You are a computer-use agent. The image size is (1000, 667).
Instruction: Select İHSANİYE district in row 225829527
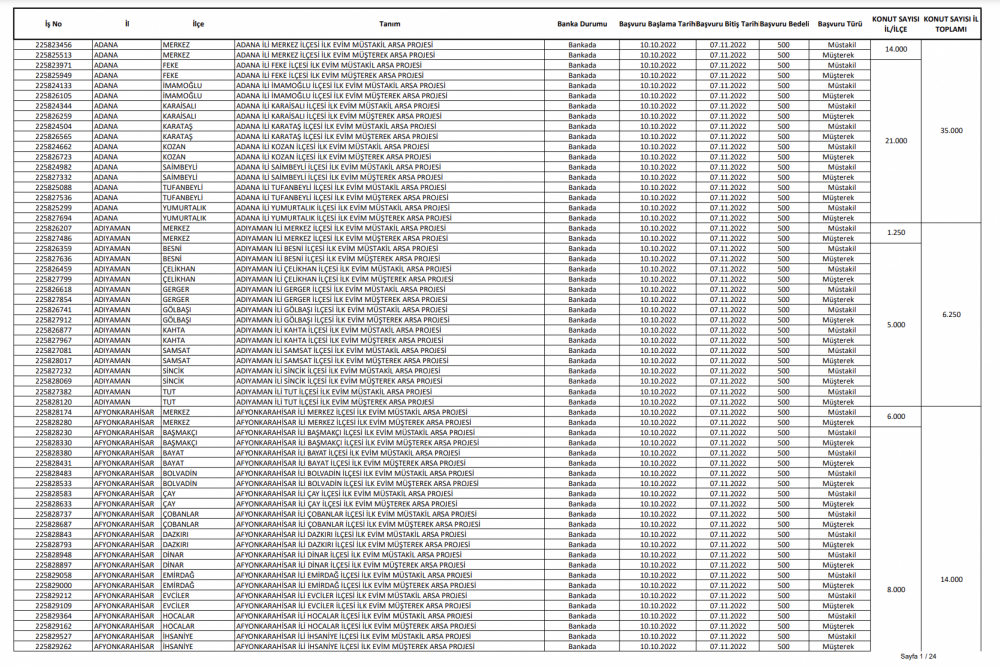(177, 636)
